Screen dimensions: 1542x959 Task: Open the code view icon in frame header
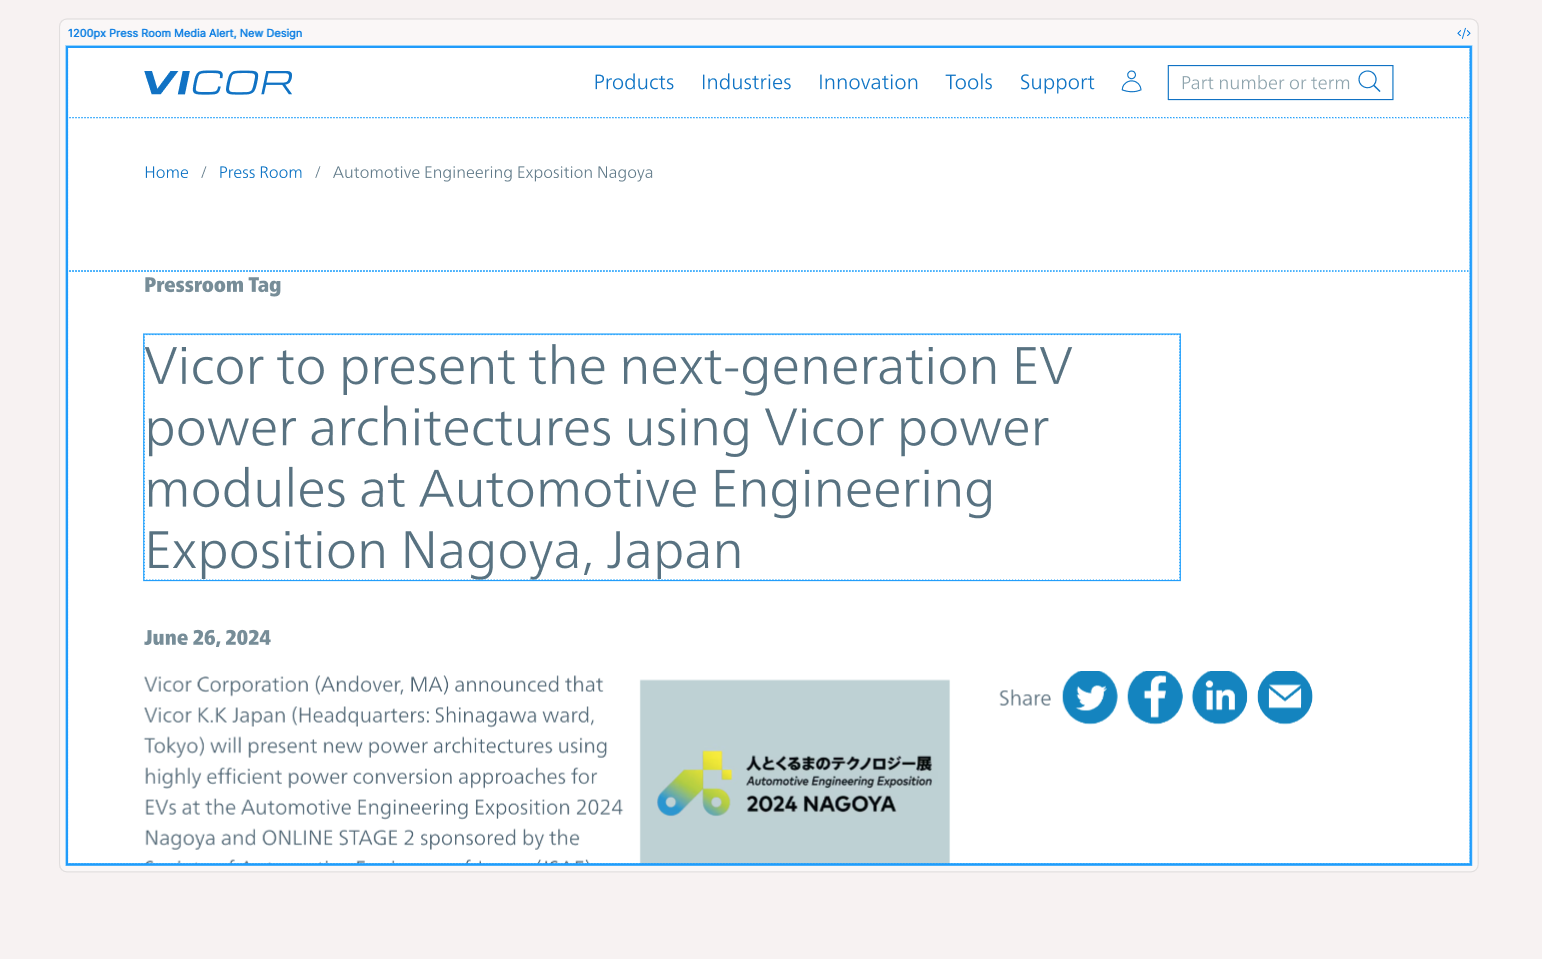(x=1463, y=33)
